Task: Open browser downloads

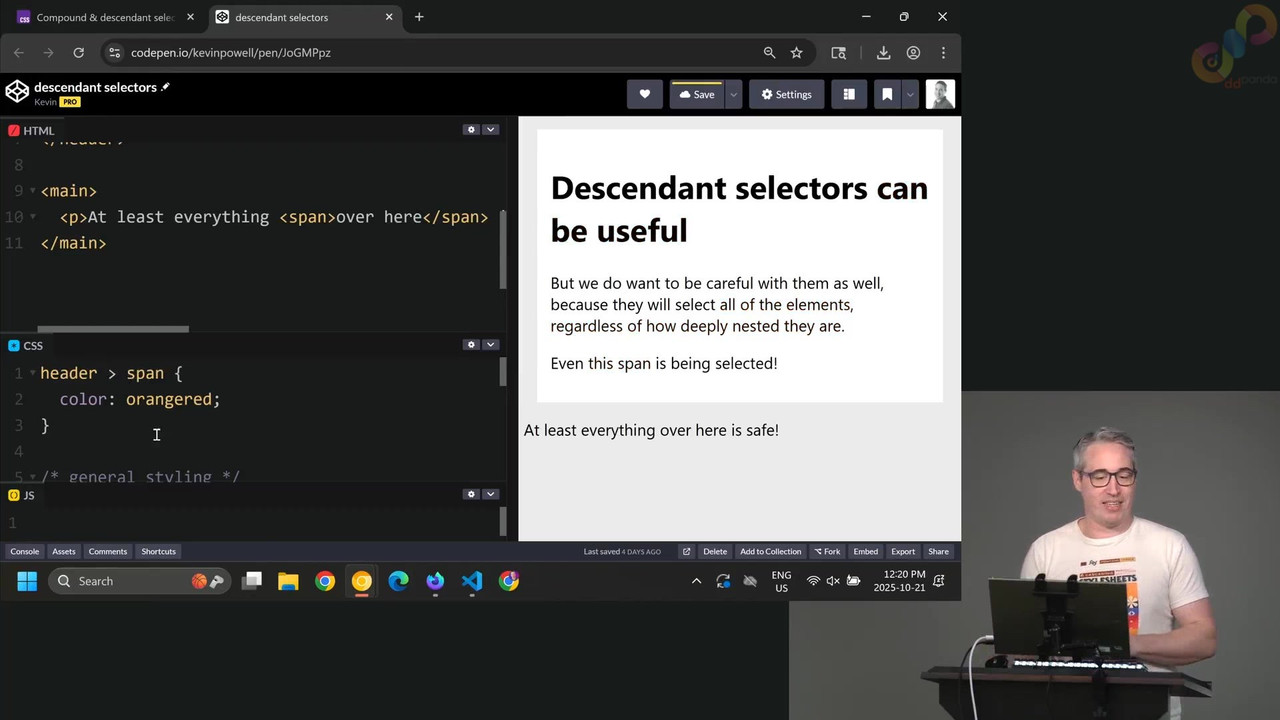Action: (883, 52)
